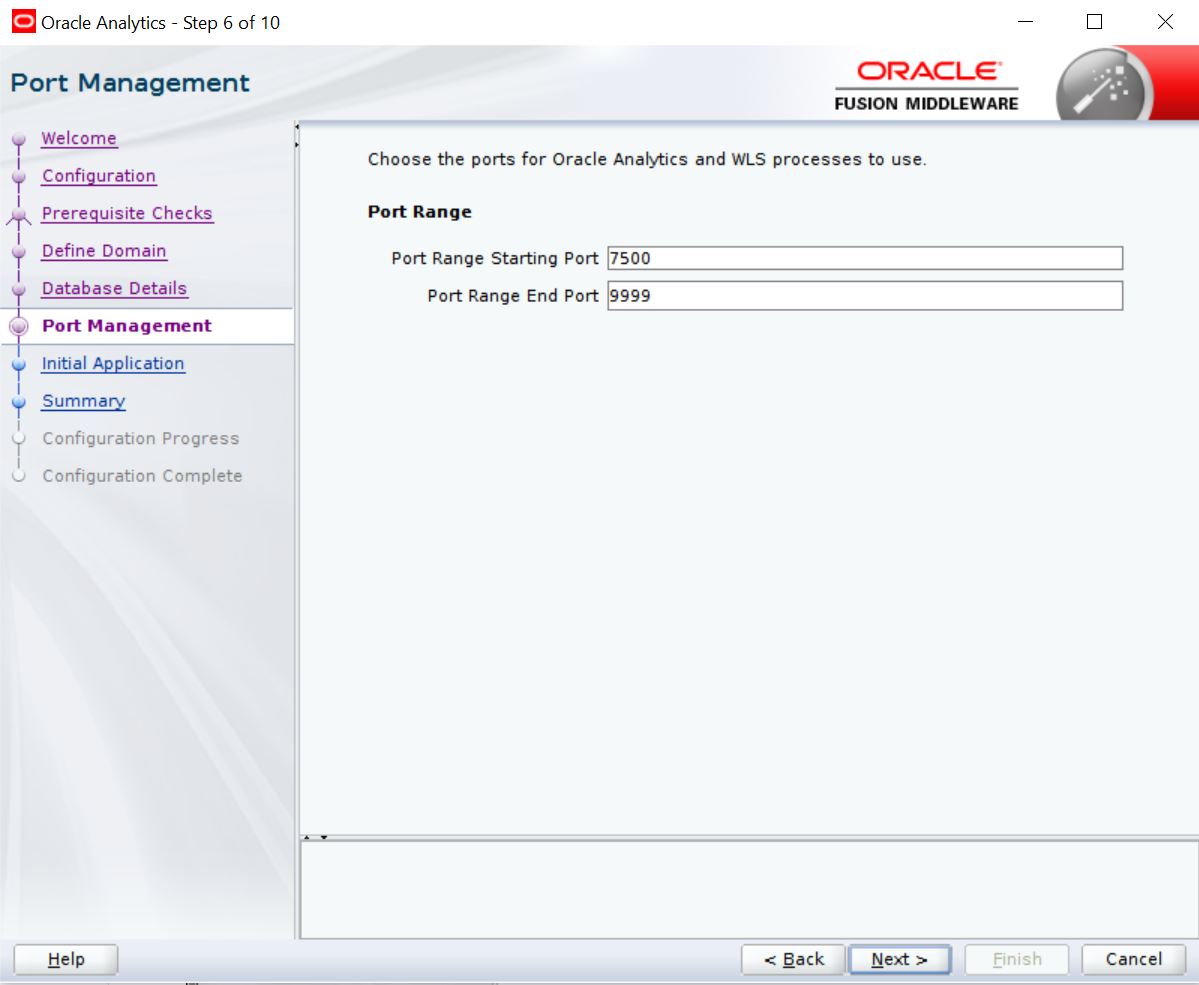Click the Summary step node icon

[x=19, y=402]
